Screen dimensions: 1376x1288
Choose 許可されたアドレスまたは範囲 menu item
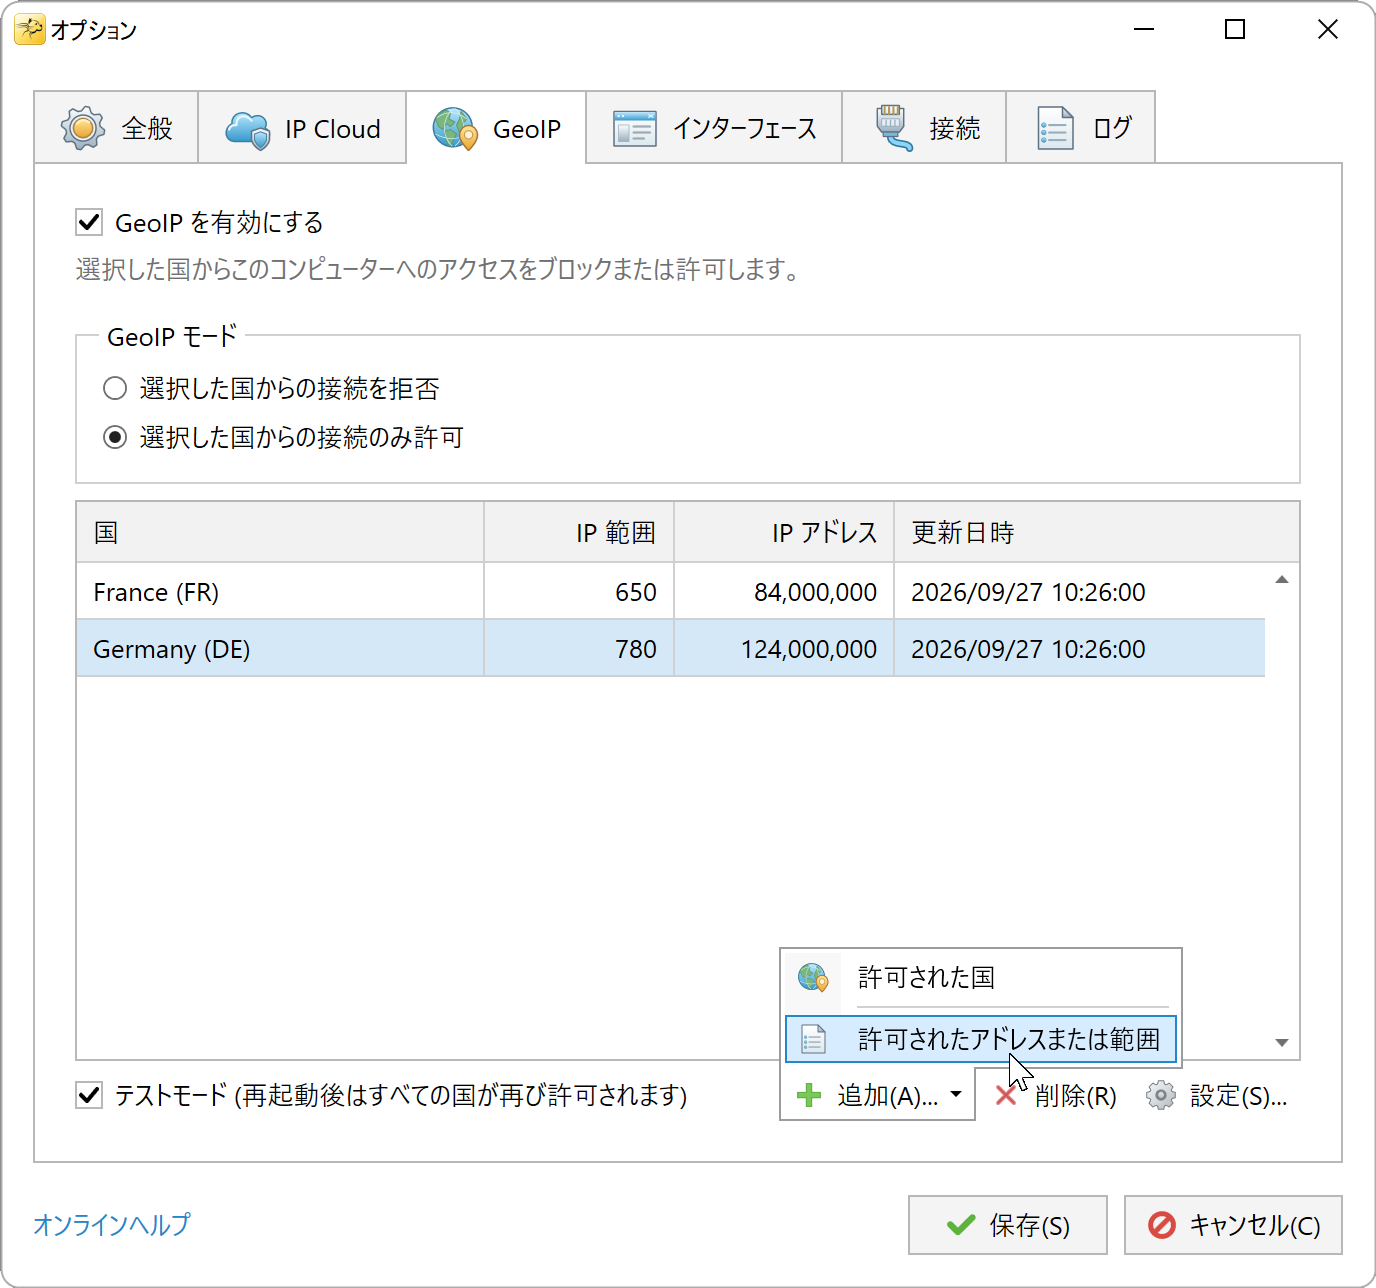pos(981,1039)
